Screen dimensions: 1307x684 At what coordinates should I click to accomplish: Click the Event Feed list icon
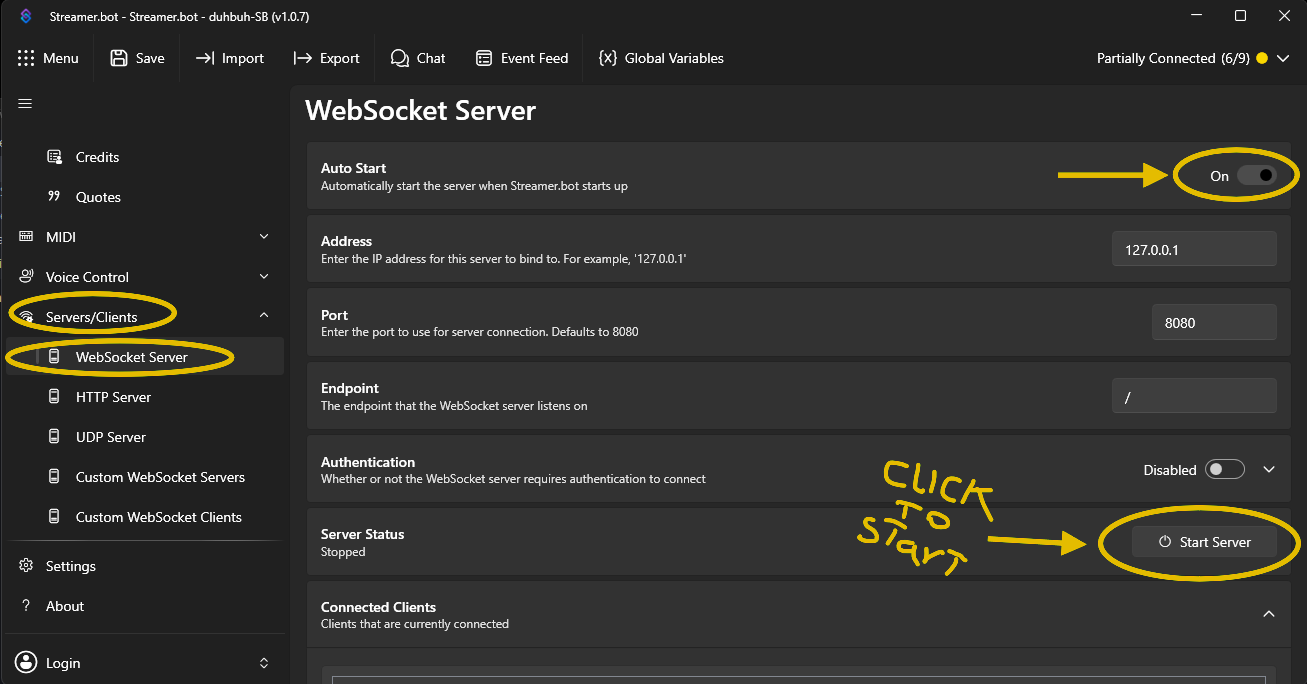coord(484,58)
